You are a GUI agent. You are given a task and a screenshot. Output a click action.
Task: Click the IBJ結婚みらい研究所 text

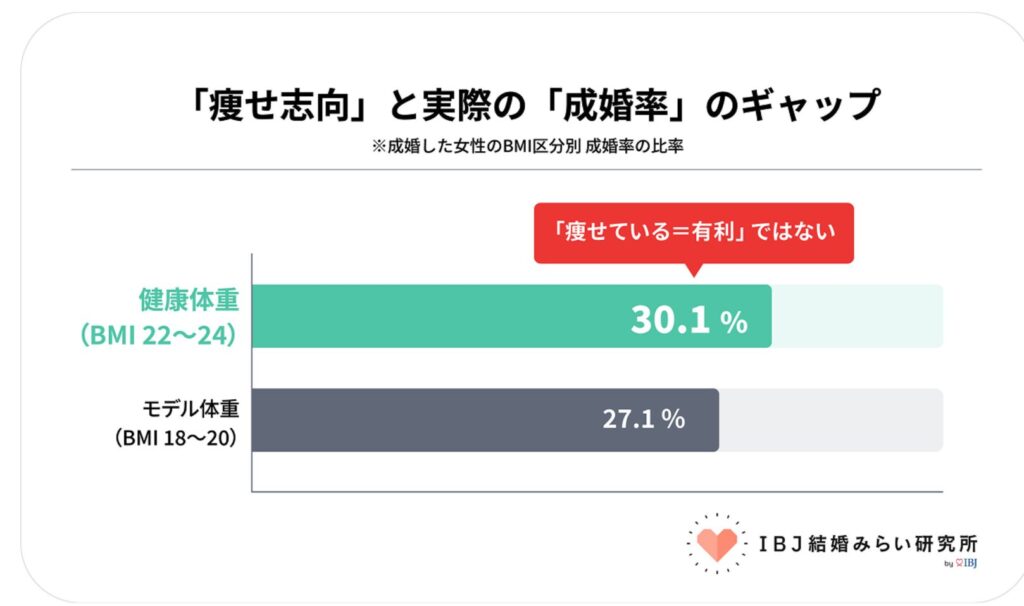868,543
